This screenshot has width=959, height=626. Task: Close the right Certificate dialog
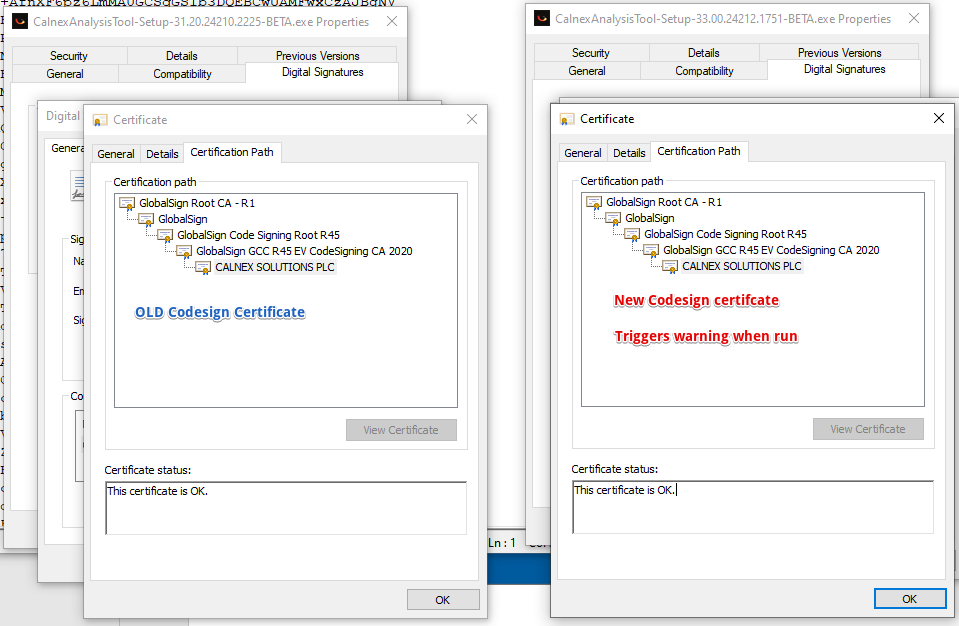click(x=938, y=118)
